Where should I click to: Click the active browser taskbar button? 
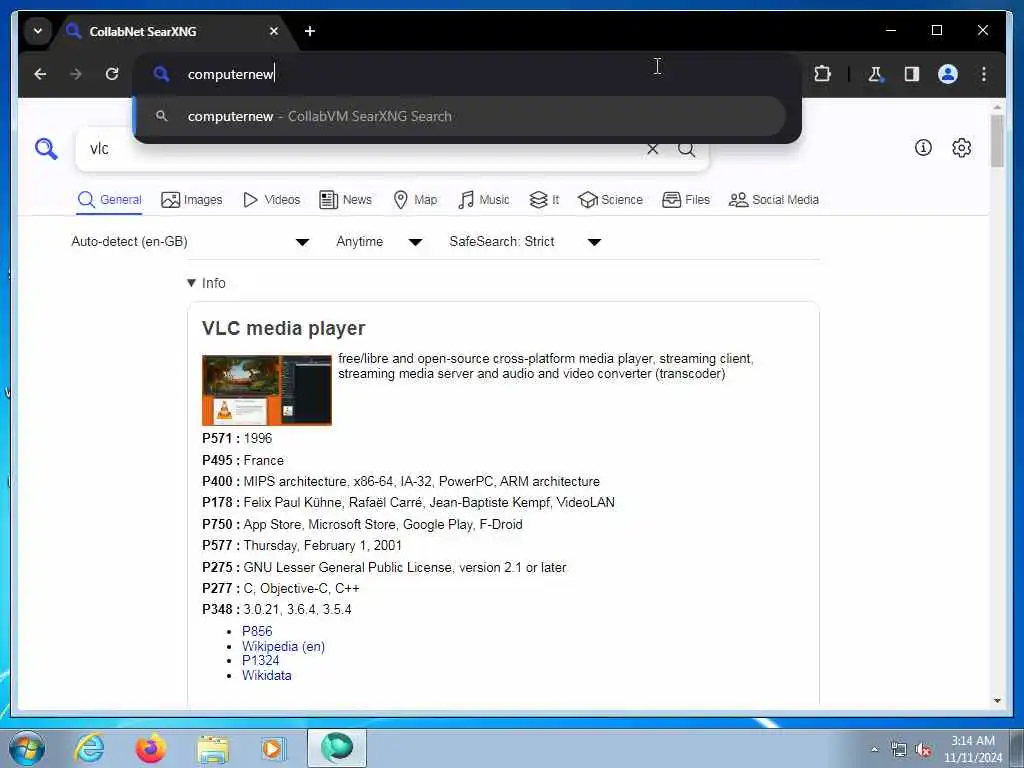pyautogui.click(x=337, y=748)
